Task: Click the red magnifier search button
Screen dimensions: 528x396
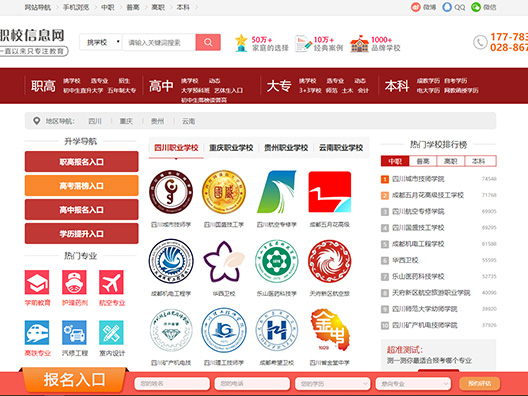Action: [208, 42]
